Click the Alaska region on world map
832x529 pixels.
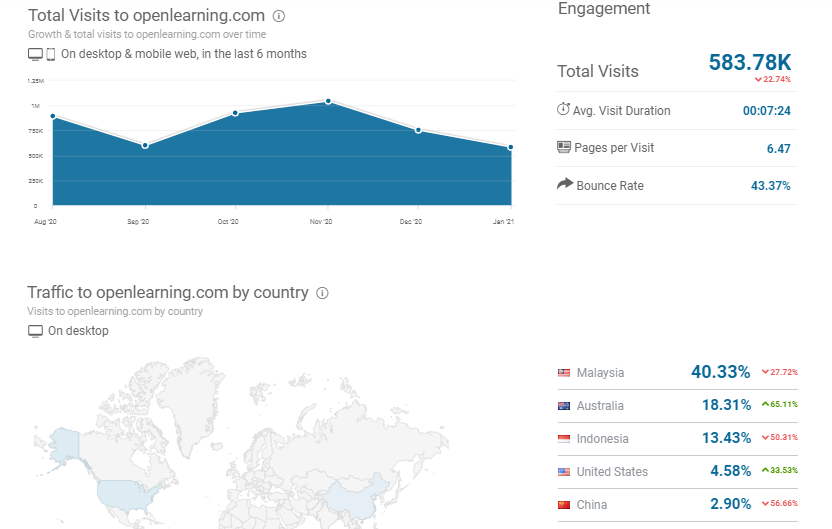(65, 445)
